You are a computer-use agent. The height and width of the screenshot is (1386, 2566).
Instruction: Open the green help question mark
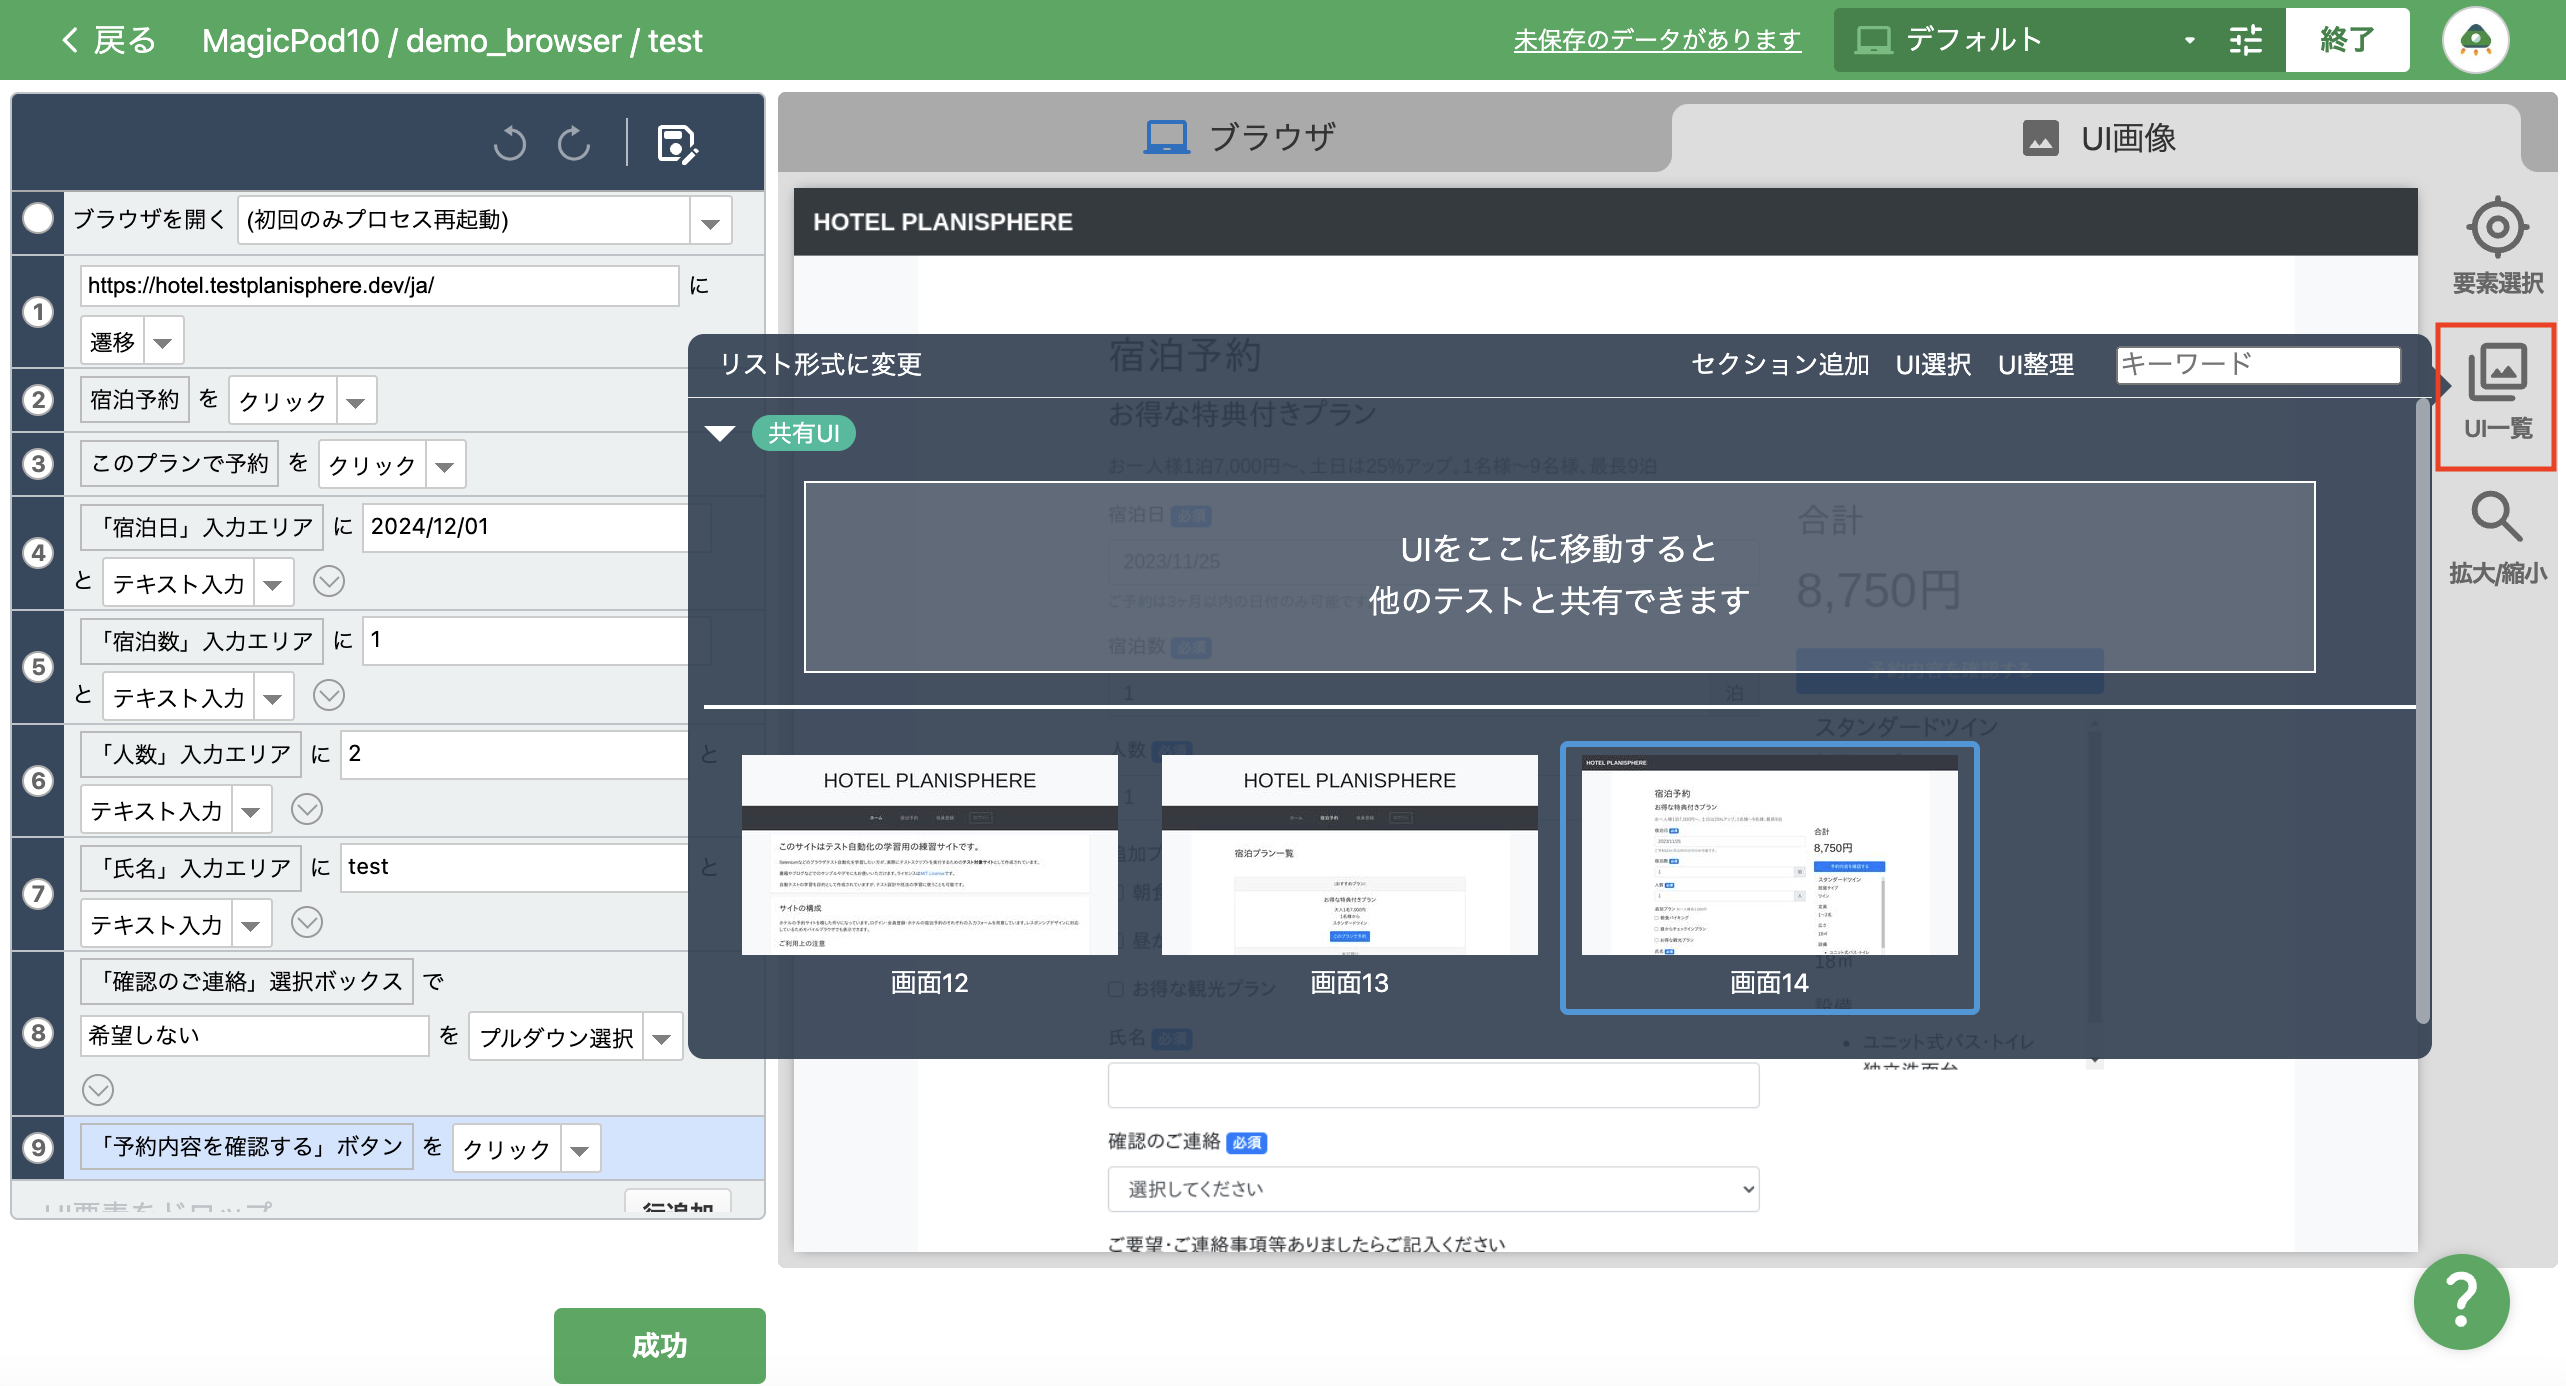click(2461, 1301)
